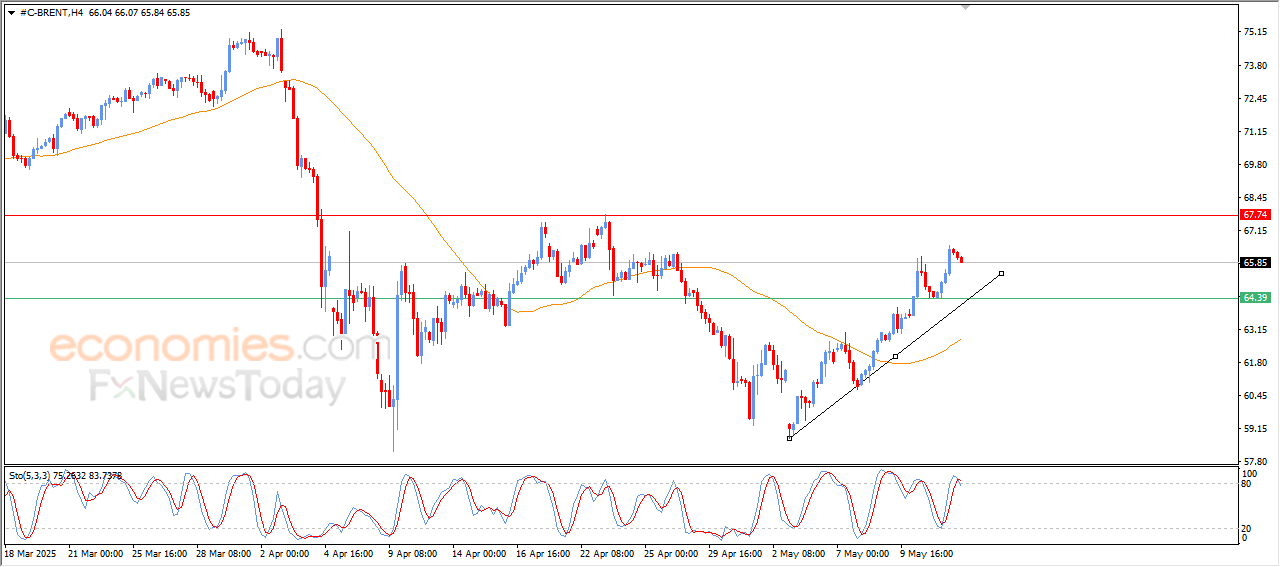Screen dimensions: 1280x567
Task: Open the dropdown arrow beside #C-BRENT title
Action: coord(11,13)
